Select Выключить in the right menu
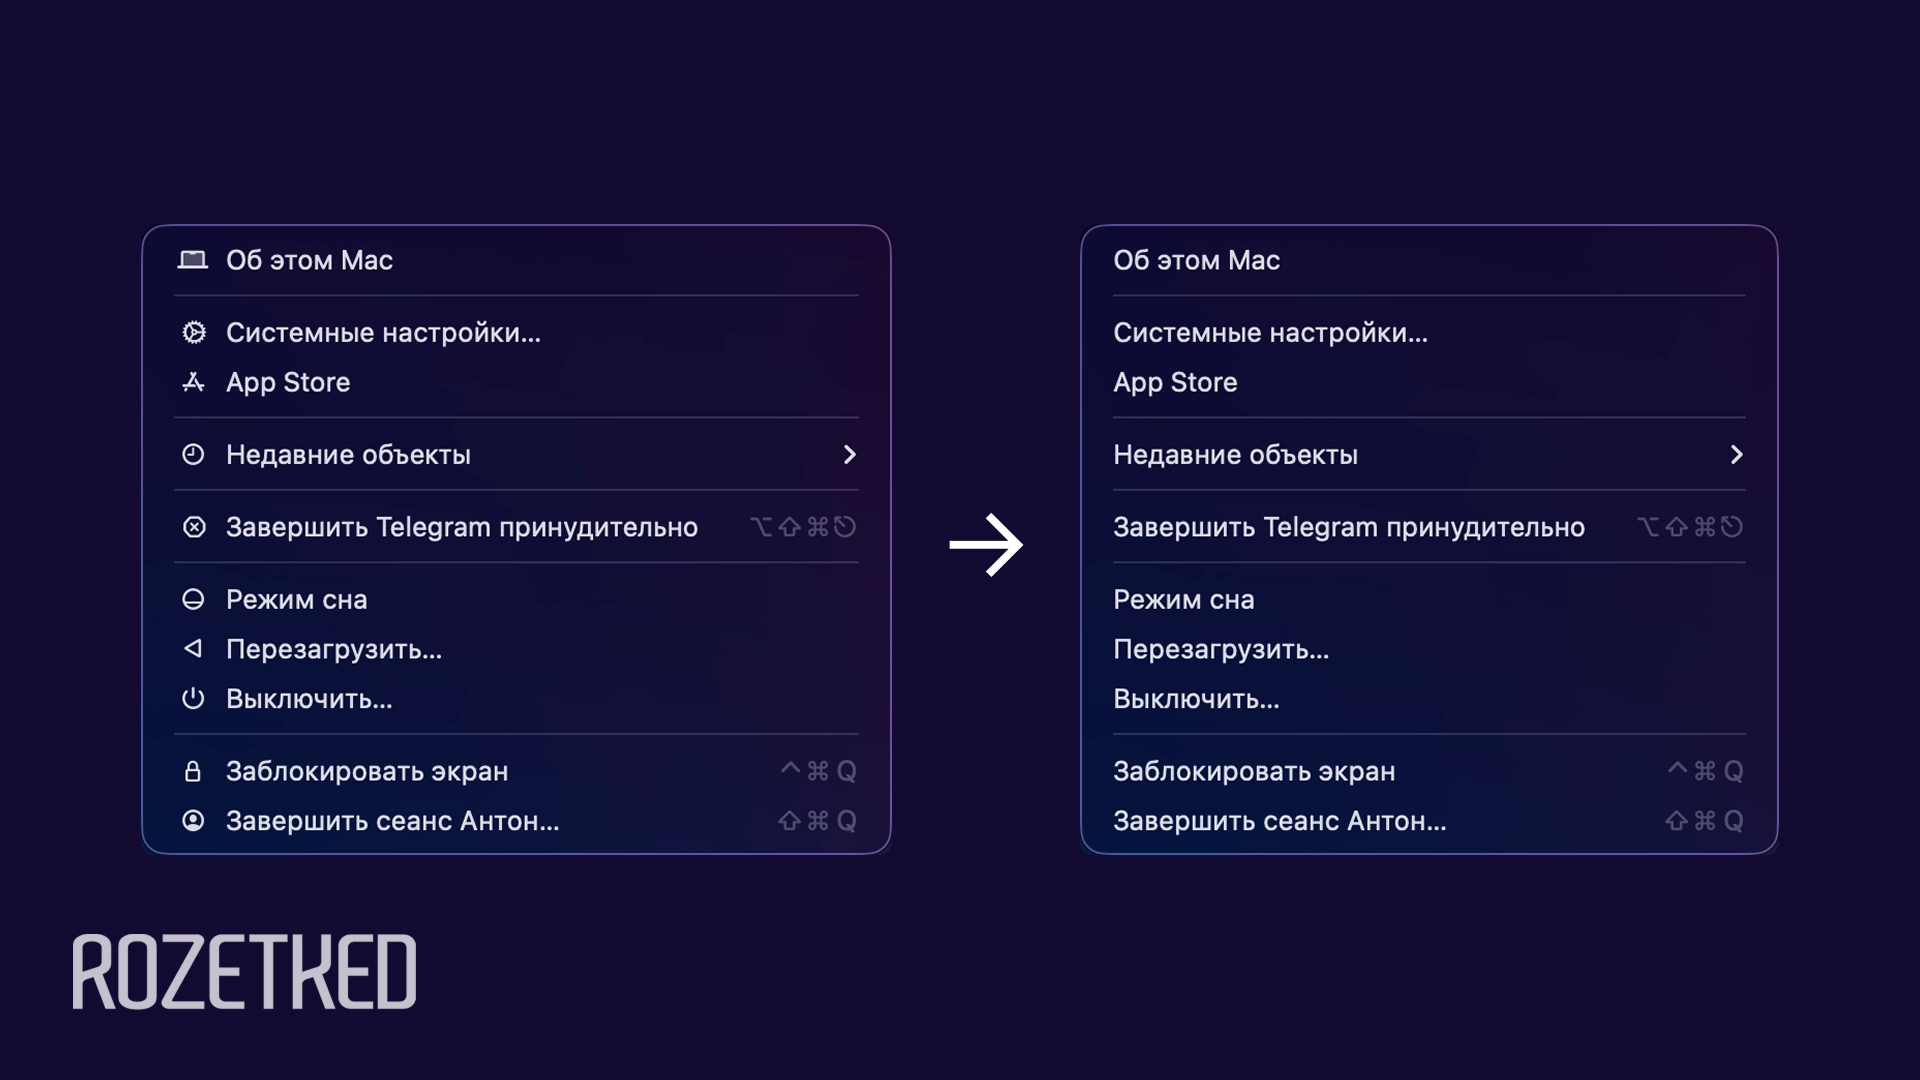Screen dimensions: 1920x1080 (x=1196, y=699)
